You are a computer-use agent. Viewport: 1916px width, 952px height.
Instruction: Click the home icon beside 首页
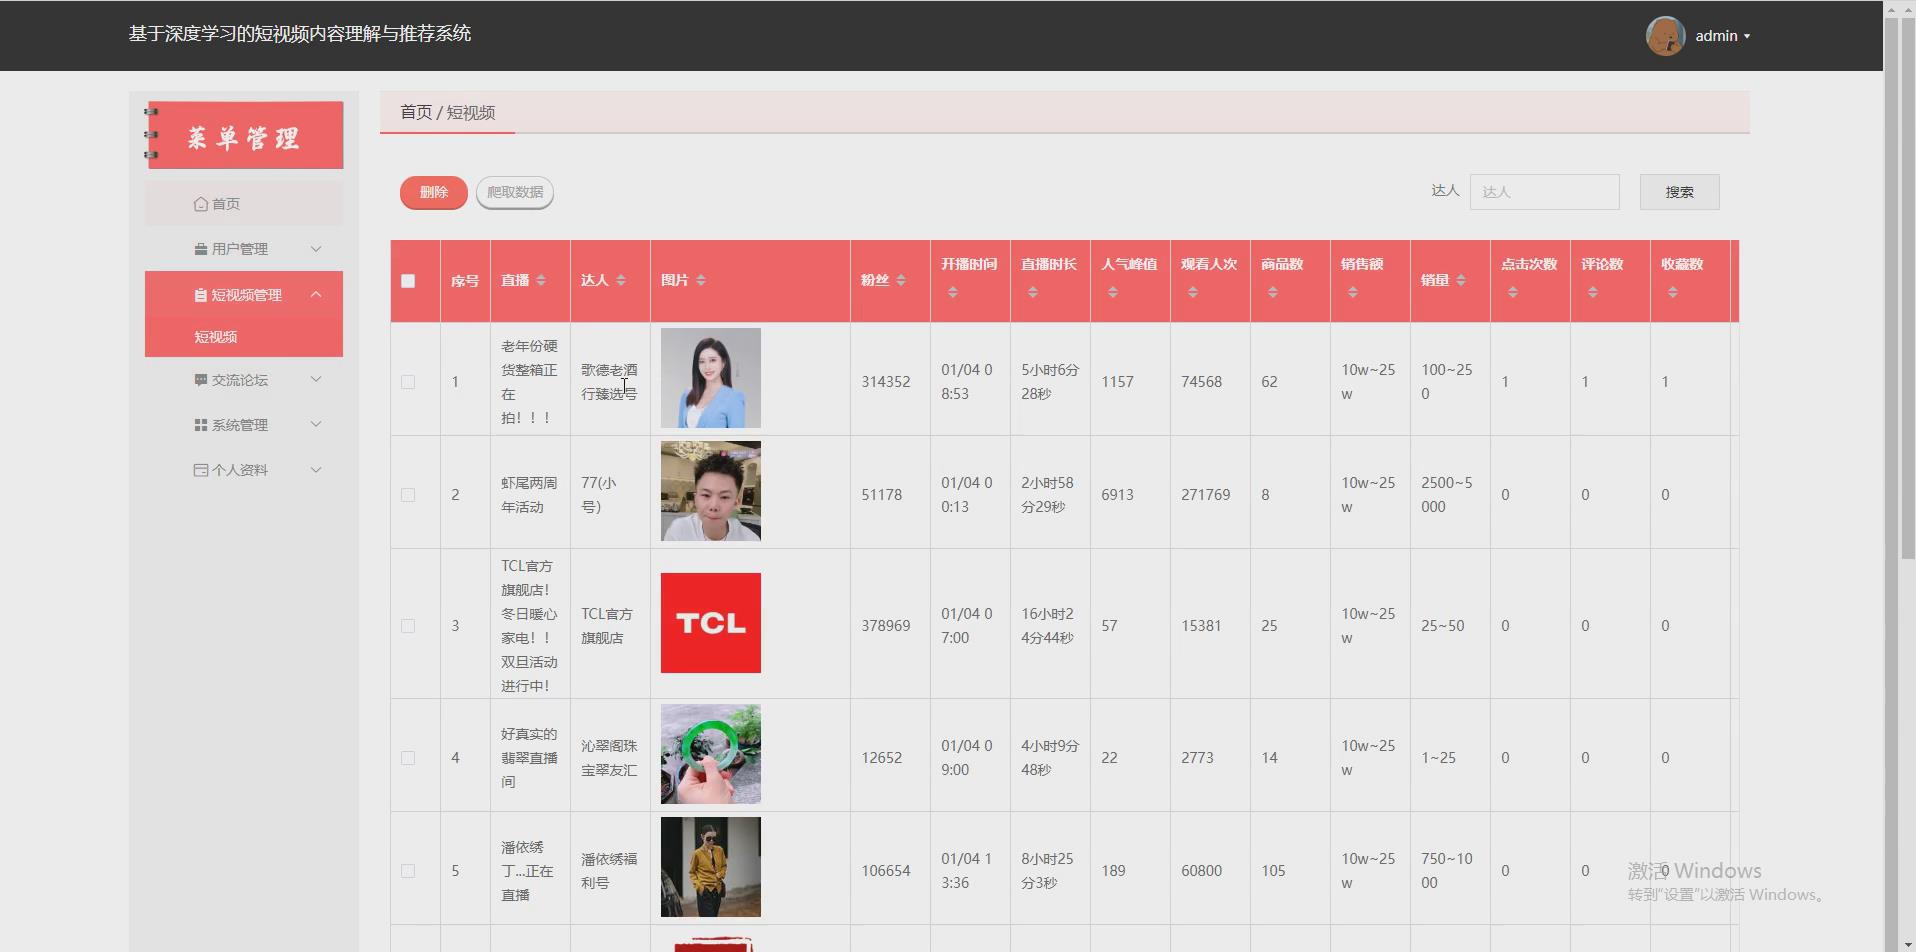click(201, 204)
